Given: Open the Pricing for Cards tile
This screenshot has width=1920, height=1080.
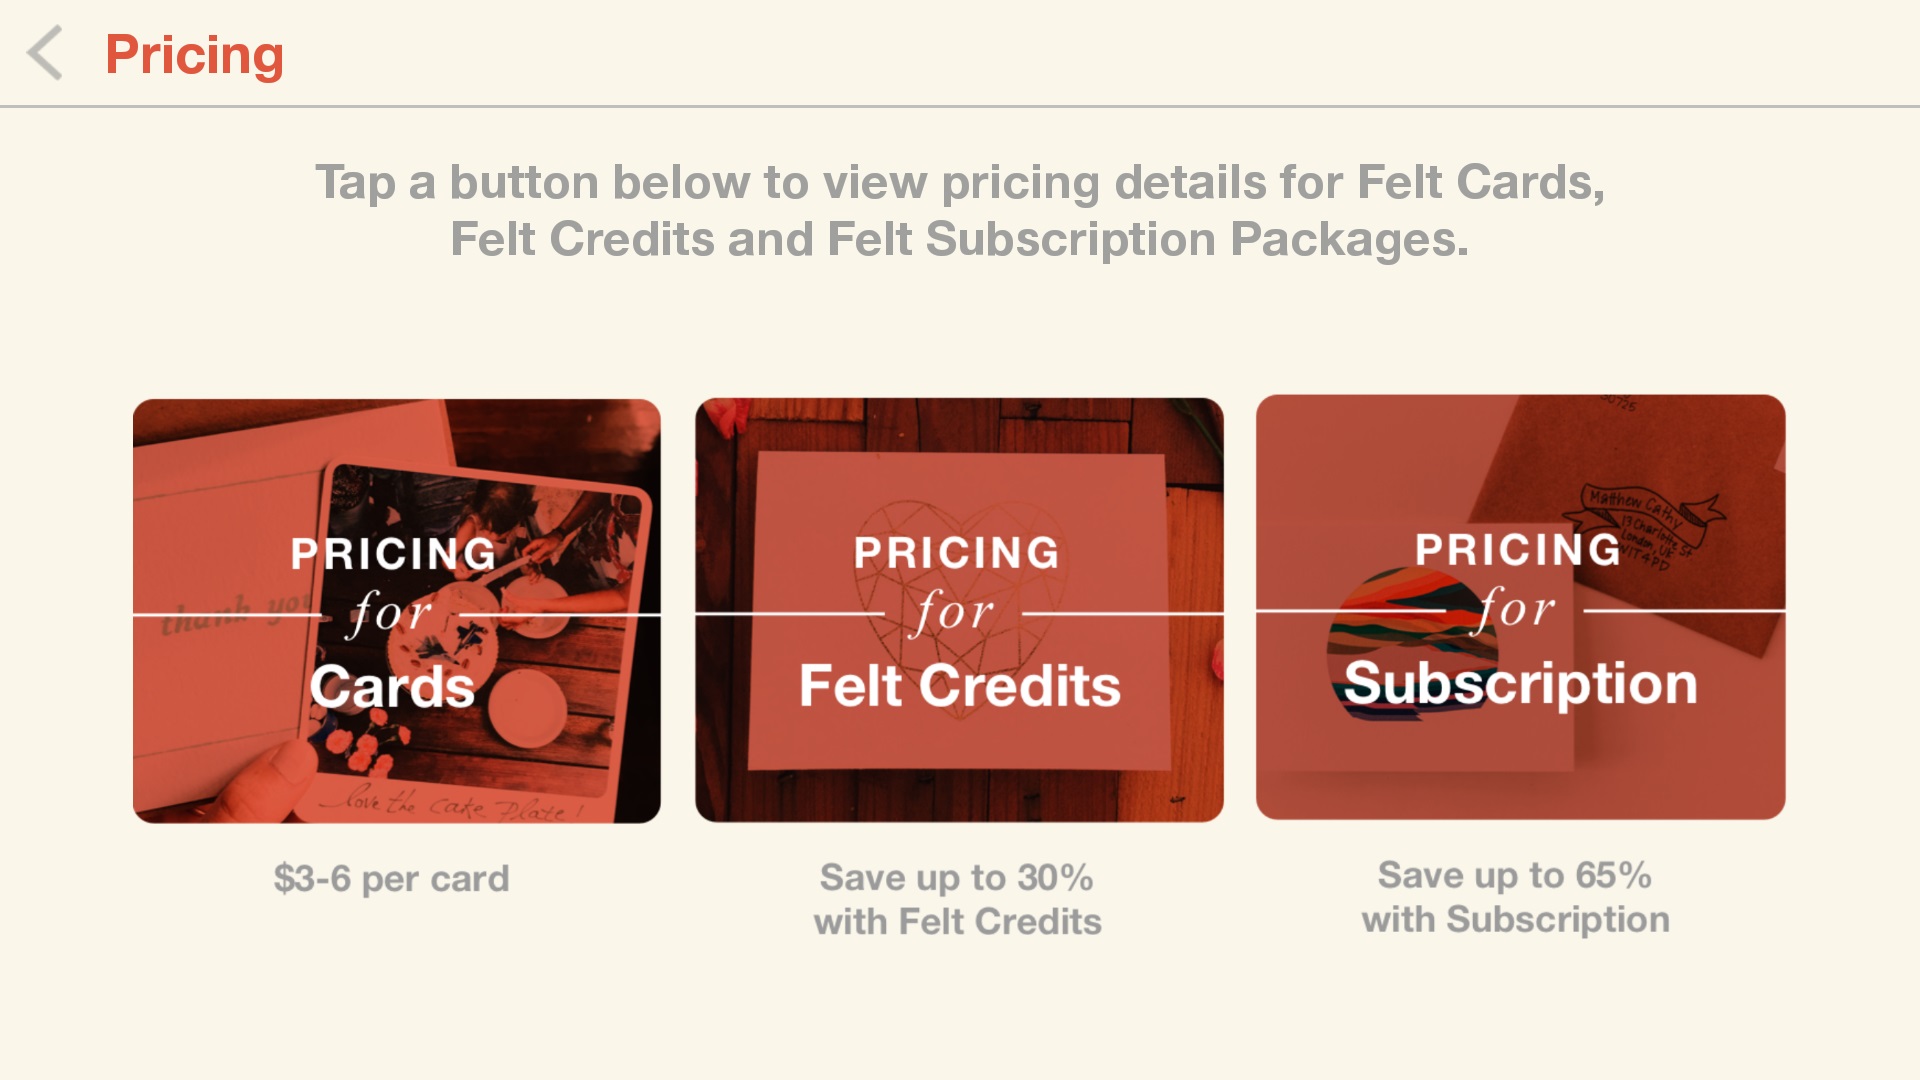Looking at the screenshot, I should [x=397, y=611].
